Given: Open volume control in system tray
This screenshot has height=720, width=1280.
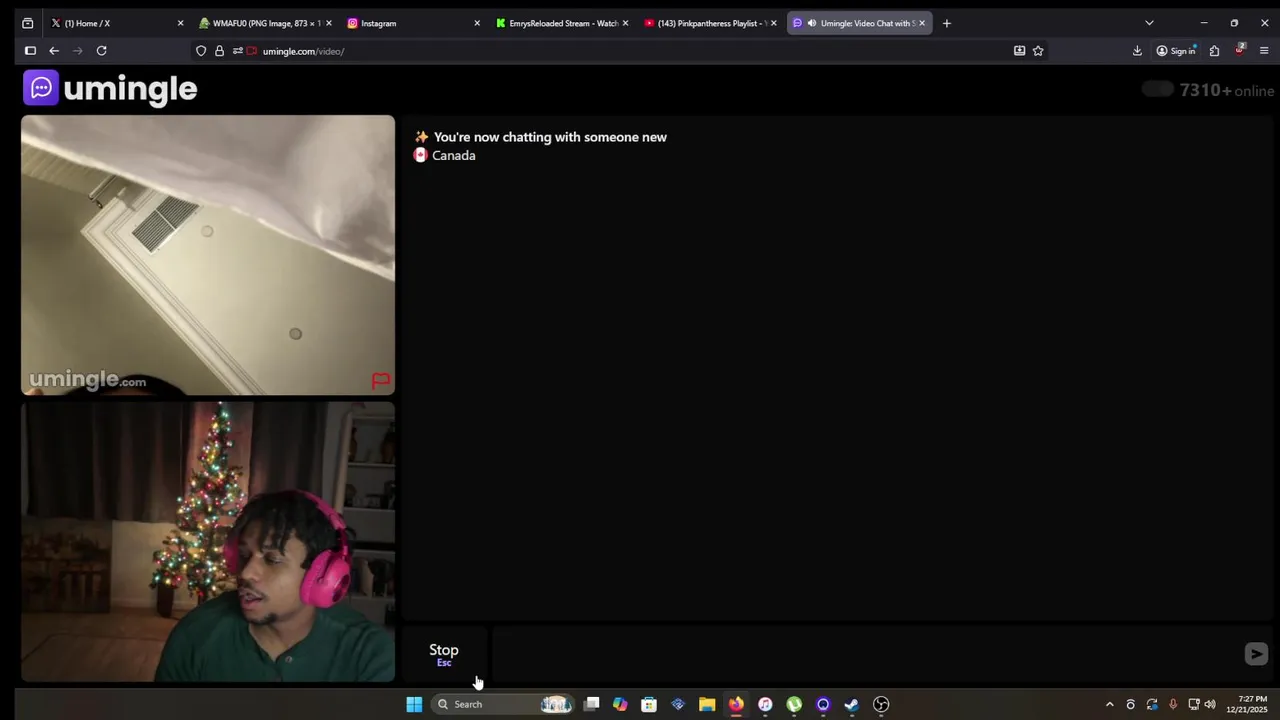Looking at the screenshot, I should point(1210,704).
